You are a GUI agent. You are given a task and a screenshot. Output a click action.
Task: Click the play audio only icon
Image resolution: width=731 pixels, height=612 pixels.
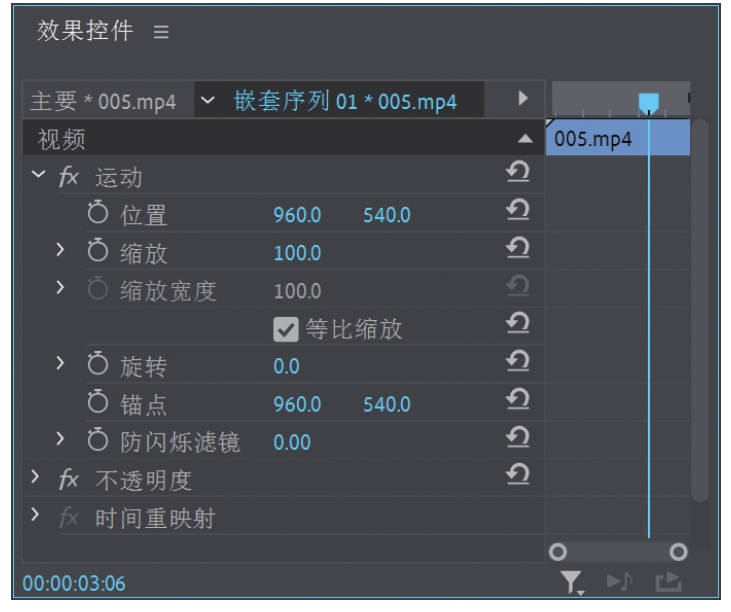pyautogui.click(x=619, y=581)
